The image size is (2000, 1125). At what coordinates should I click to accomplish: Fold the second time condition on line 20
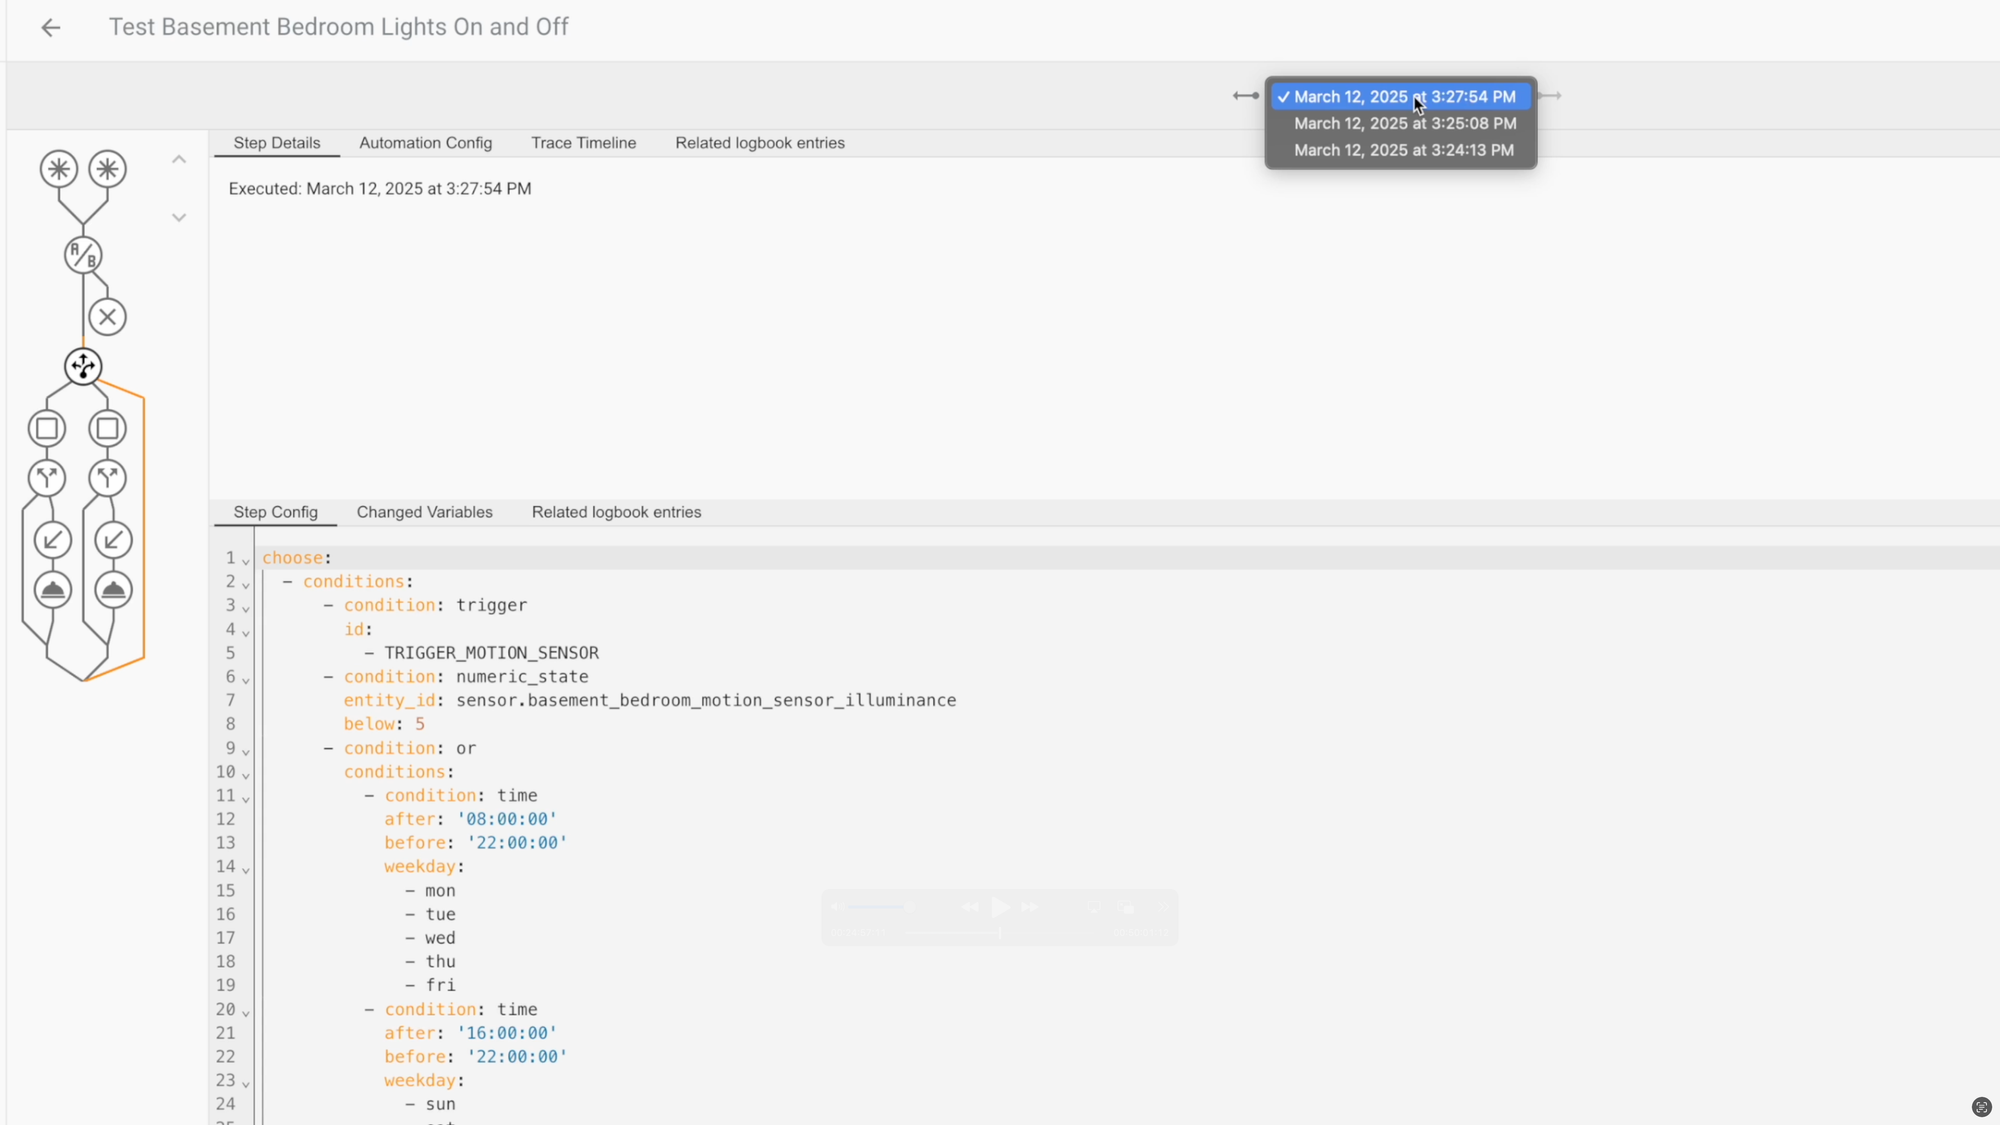pyautogui.click(x=246, y=1012)
